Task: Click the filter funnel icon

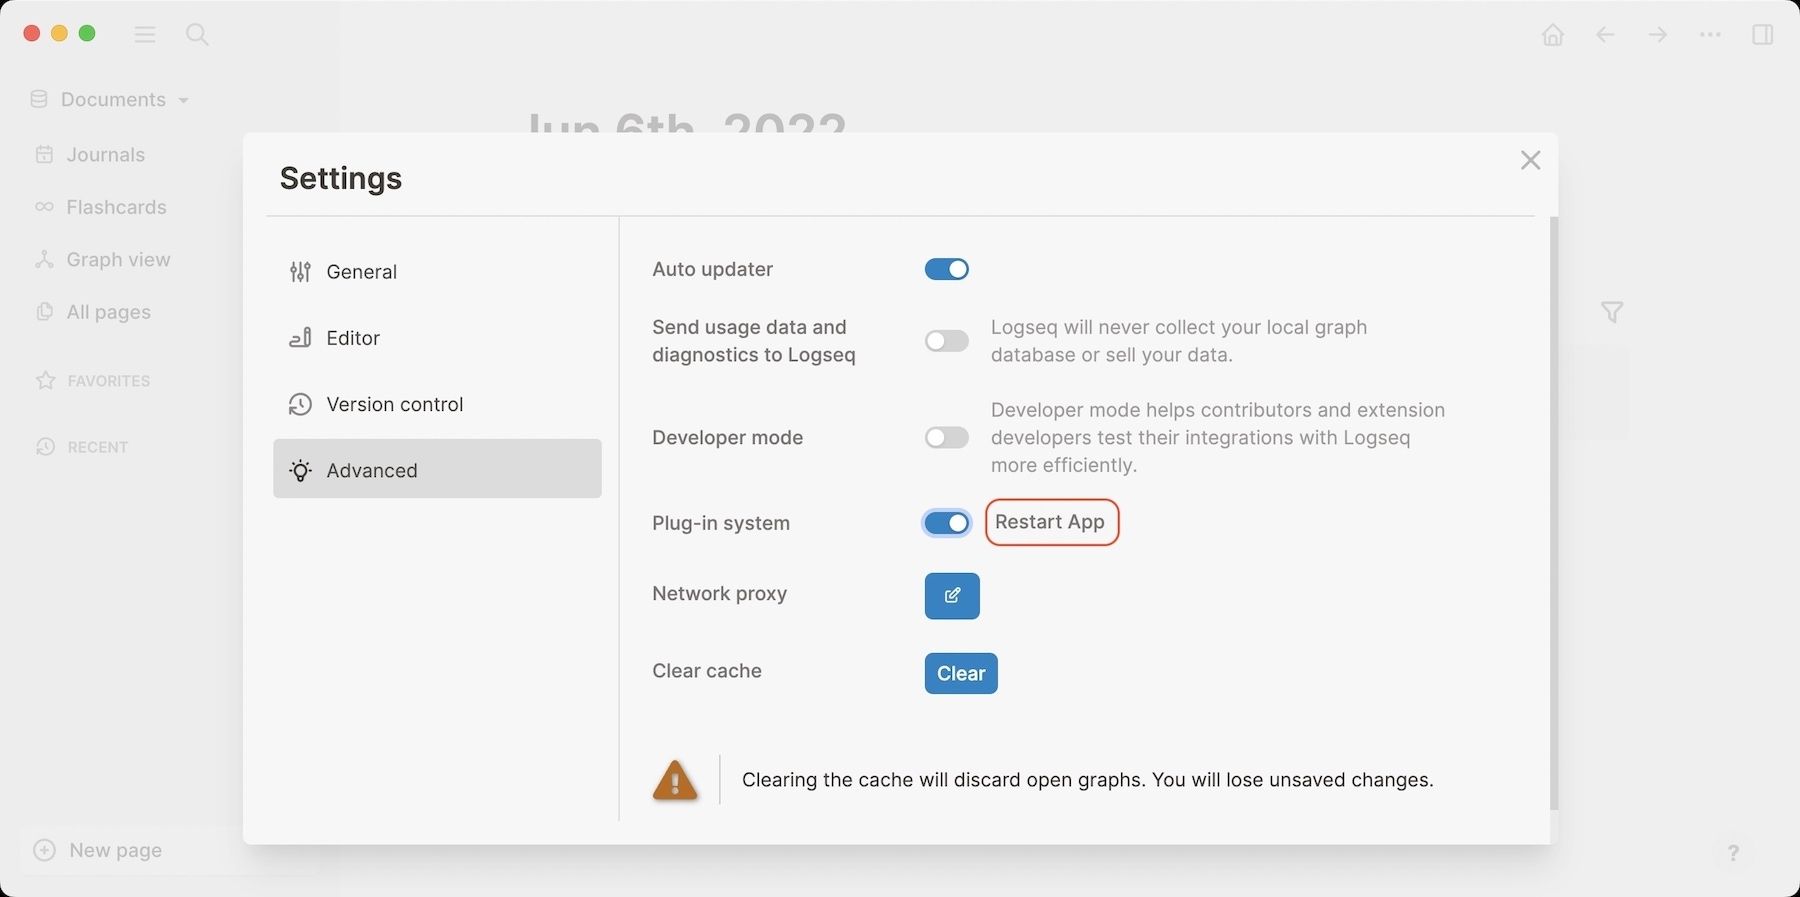Action: click(1611, 313)
